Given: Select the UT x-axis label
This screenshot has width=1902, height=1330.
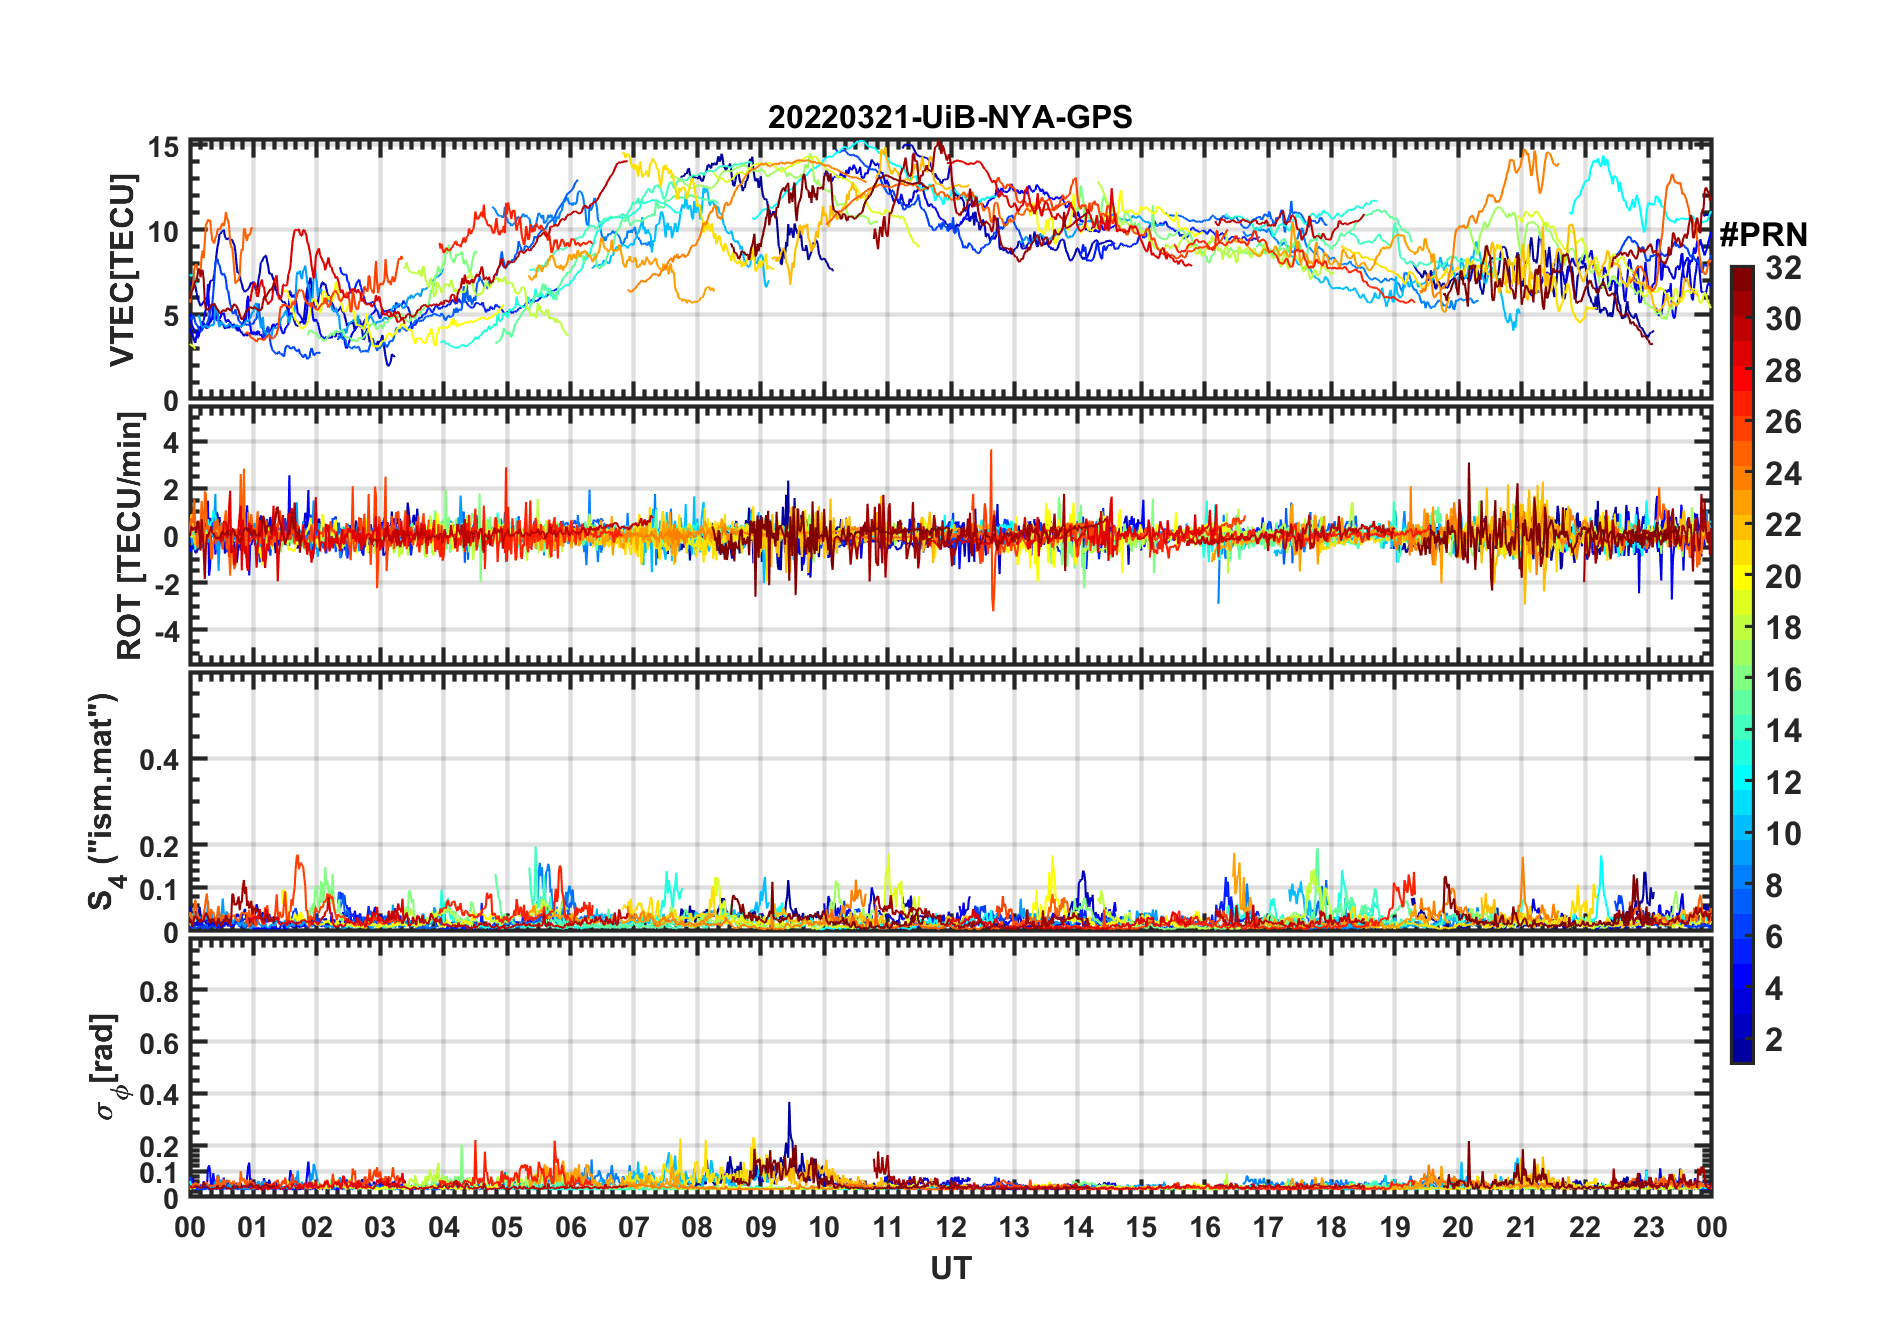Looking at the screenshot, I should tap(951, 1268).
